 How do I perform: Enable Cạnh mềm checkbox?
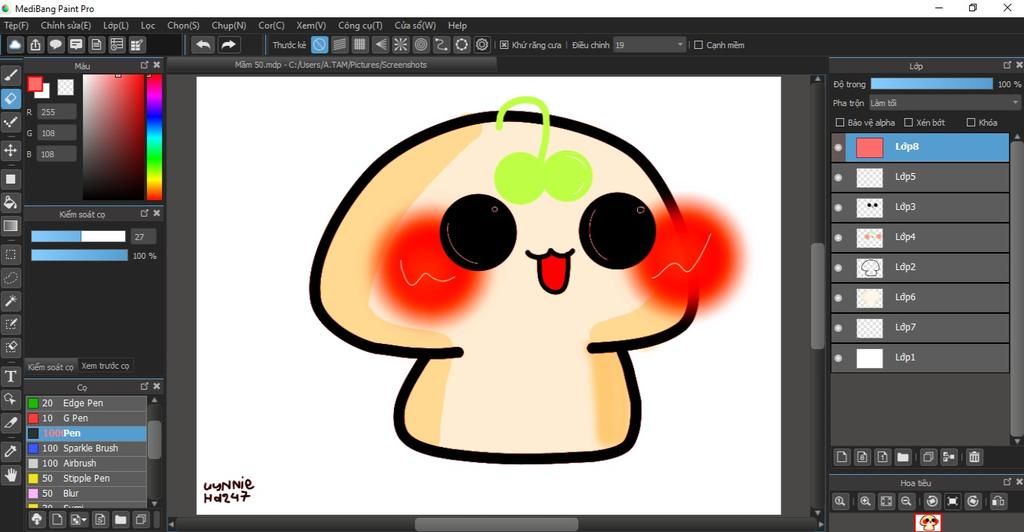pyautogui.click(x=698, y=45)
